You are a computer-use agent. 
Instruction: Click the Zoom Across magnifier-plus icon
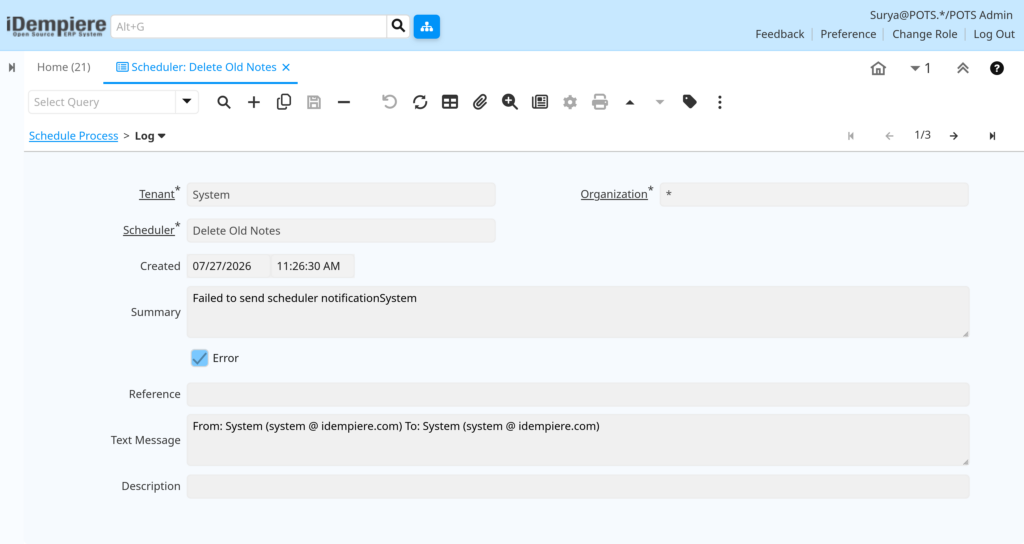pos(510,102)
